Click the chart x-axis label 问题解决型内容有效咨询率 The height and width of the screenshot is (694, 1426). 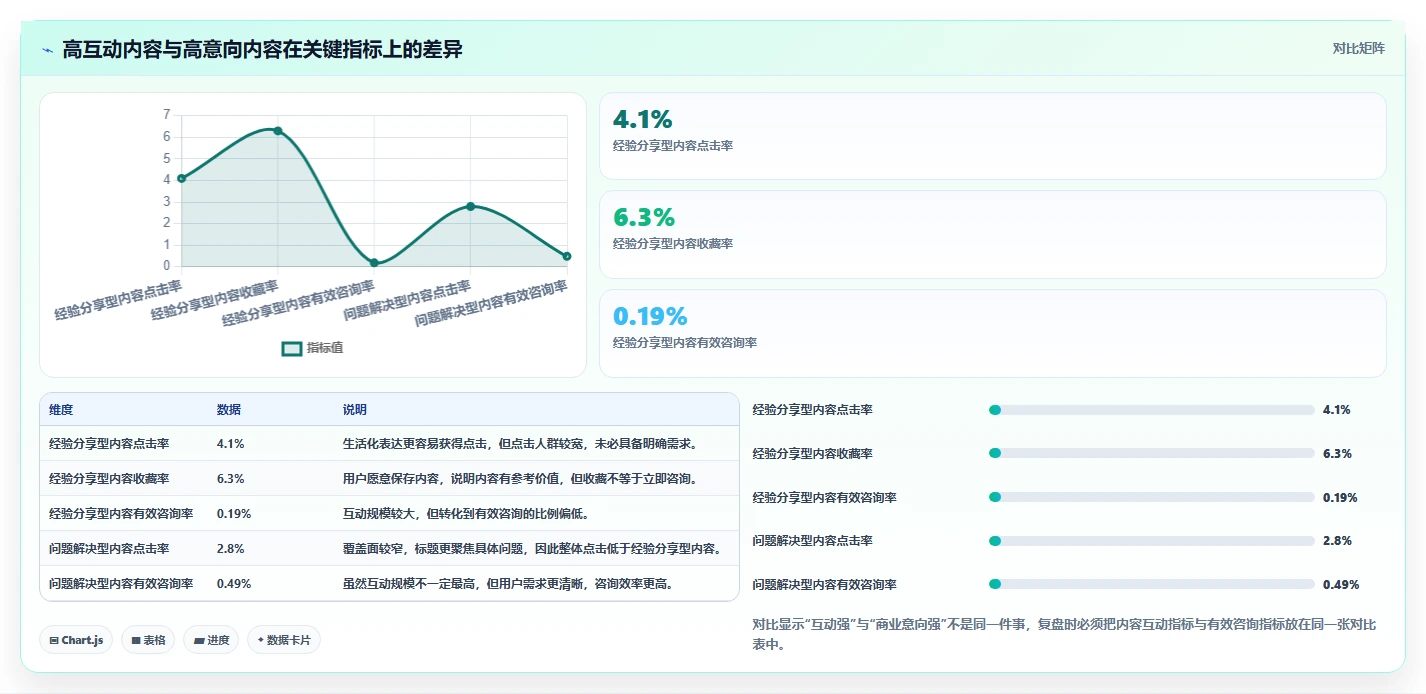(492, 304)
